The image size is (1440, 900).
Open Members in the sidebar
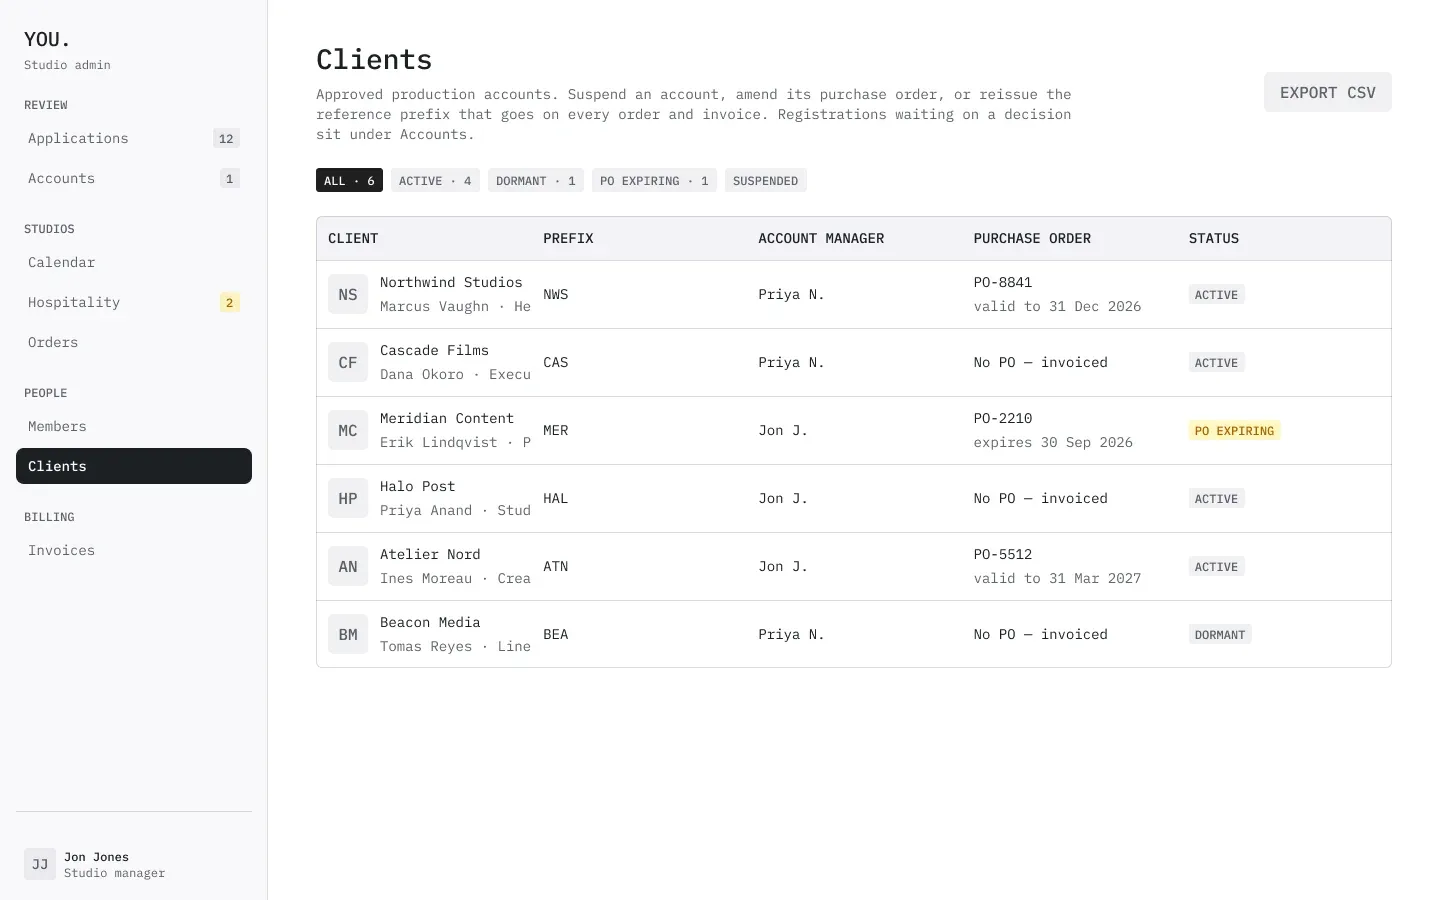click(x=134, y=426)
